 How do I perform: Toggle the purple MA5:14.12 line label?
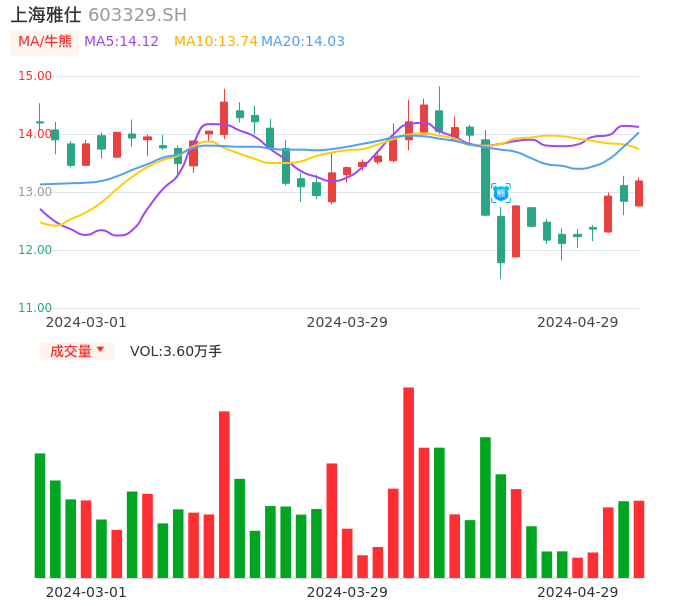[x=121, y=42]
